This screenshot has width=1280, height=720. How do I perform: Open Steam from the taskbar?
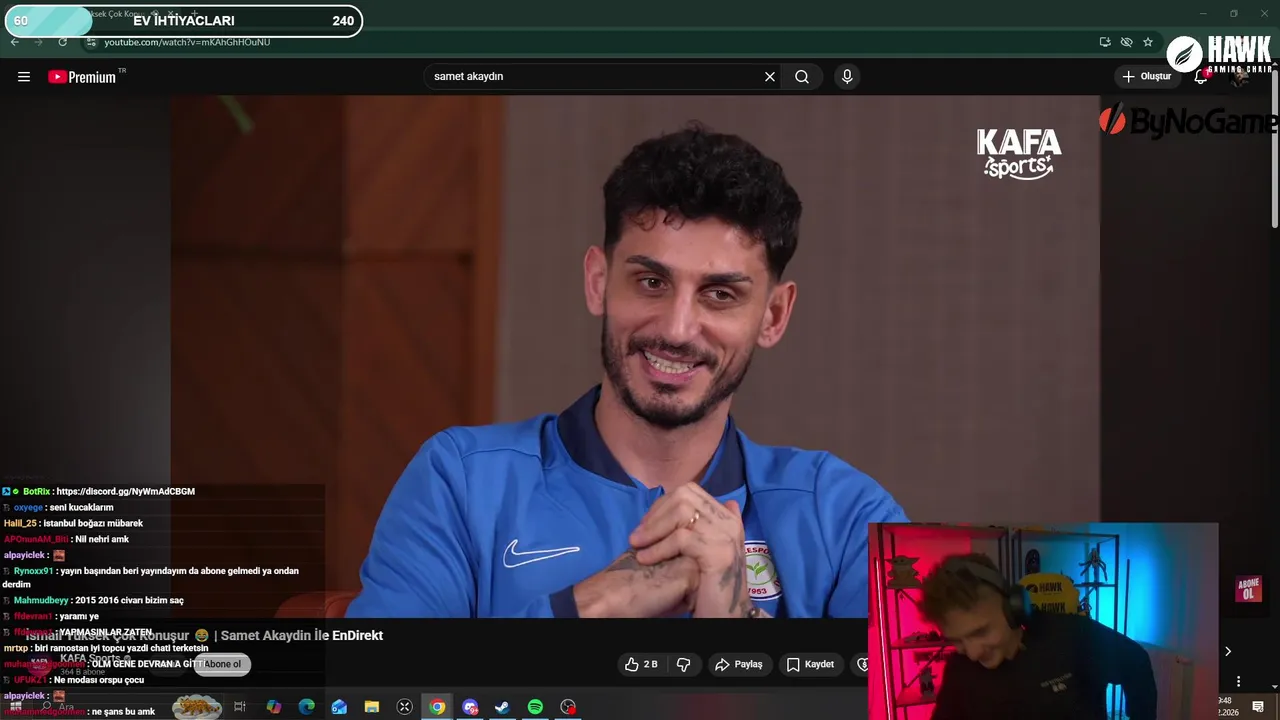(x=503, y=707)
